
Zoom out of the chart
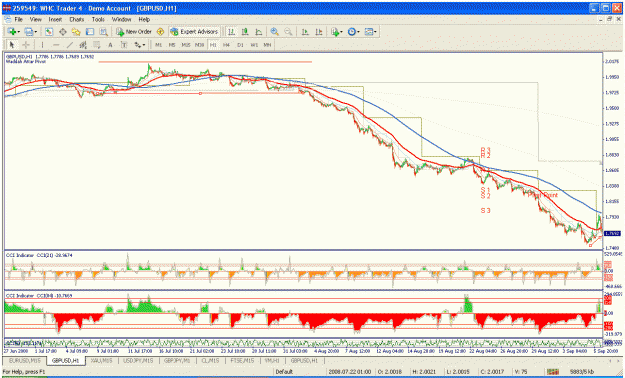(x=288, y=32)
